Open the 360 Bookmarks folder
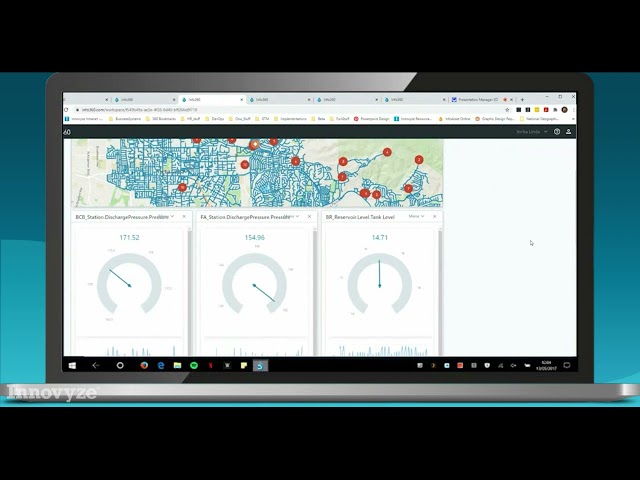 point(161,119)
